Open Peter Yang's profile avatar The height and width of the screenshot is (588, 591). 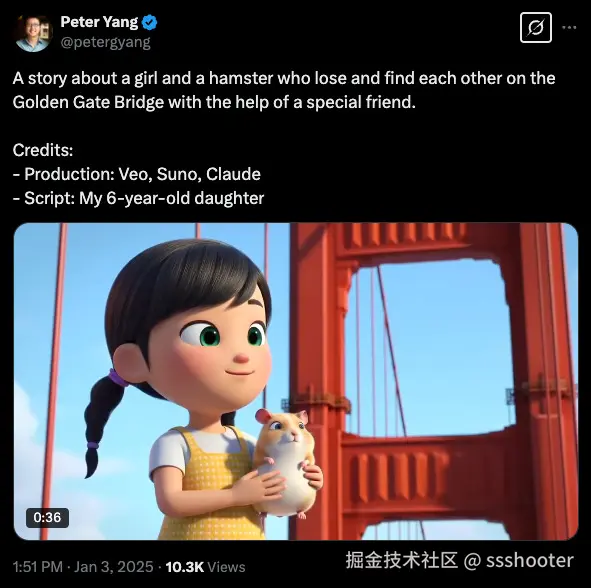click(x=32, y=33)
